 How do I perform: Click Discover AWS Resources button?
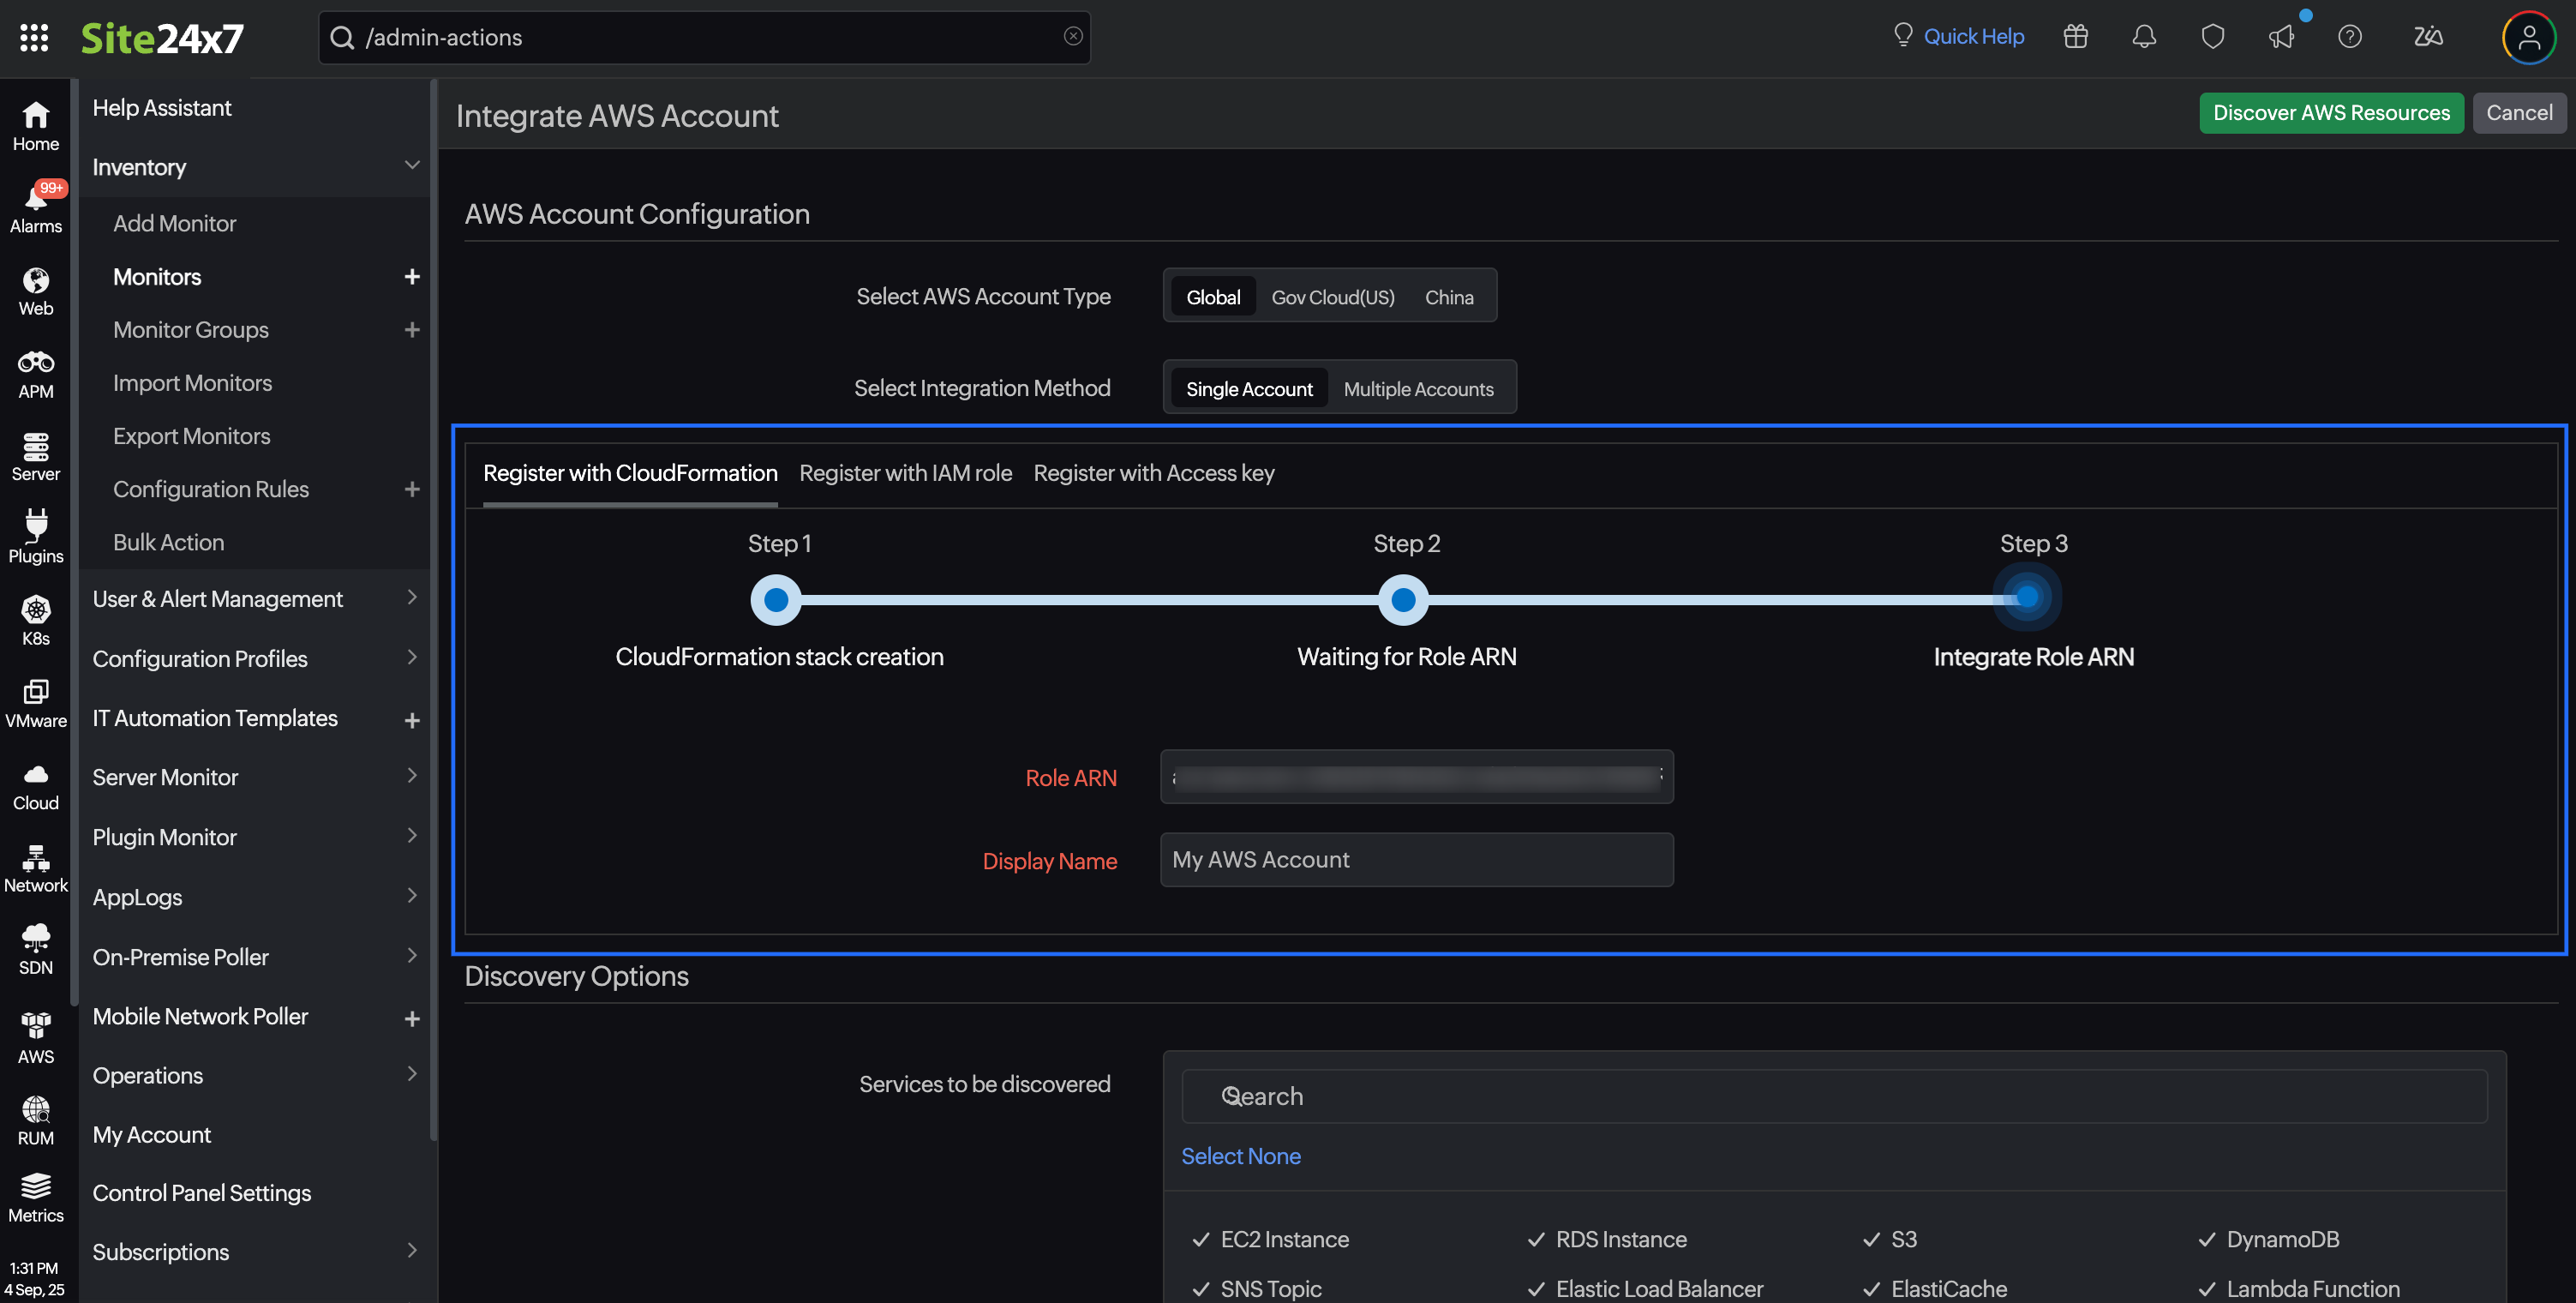pyautogui.click(x=2330, y=112)
